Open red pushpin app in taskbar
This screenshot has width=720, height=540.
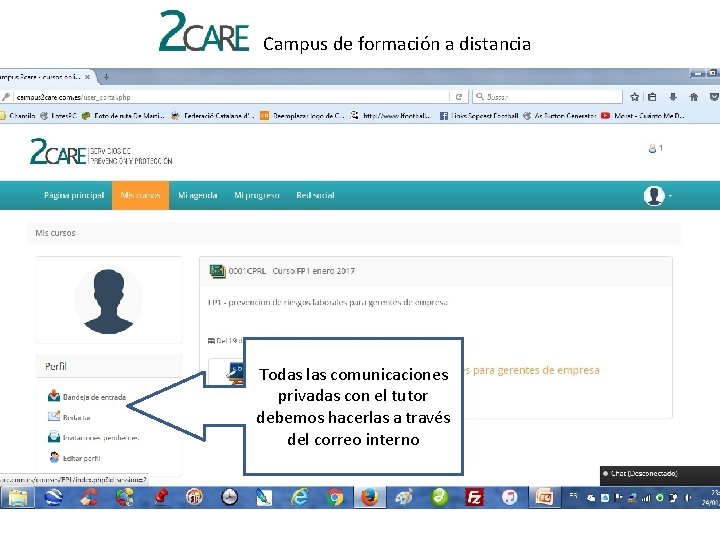pyautogui.click(x=159, y=497)
